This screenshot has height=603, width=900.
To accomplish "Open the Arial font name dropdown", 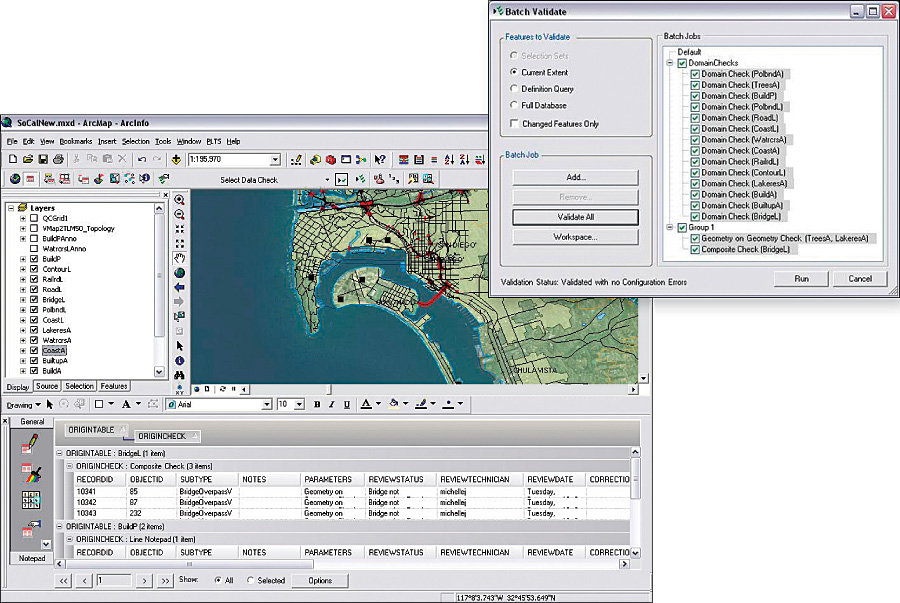I will pos(266,405).
